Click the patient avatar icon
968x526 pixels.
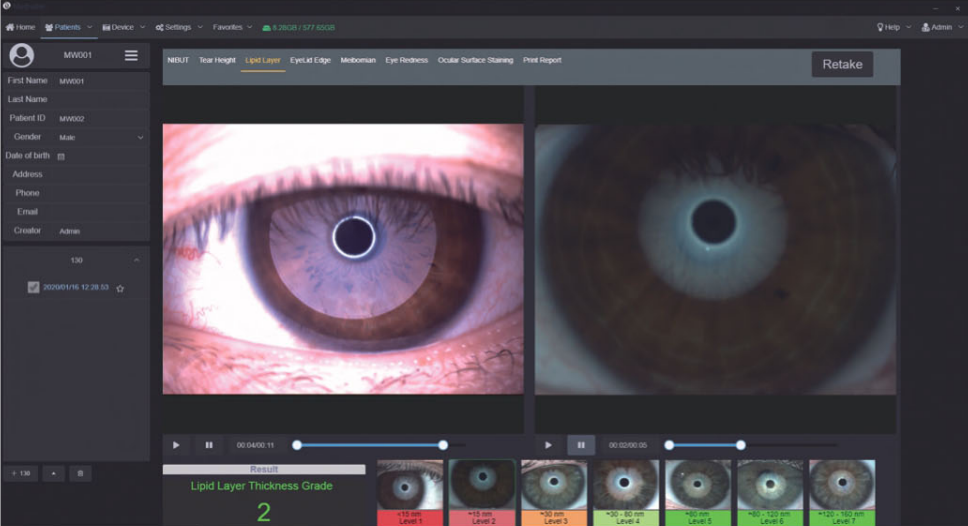click(x=21, y=56)
